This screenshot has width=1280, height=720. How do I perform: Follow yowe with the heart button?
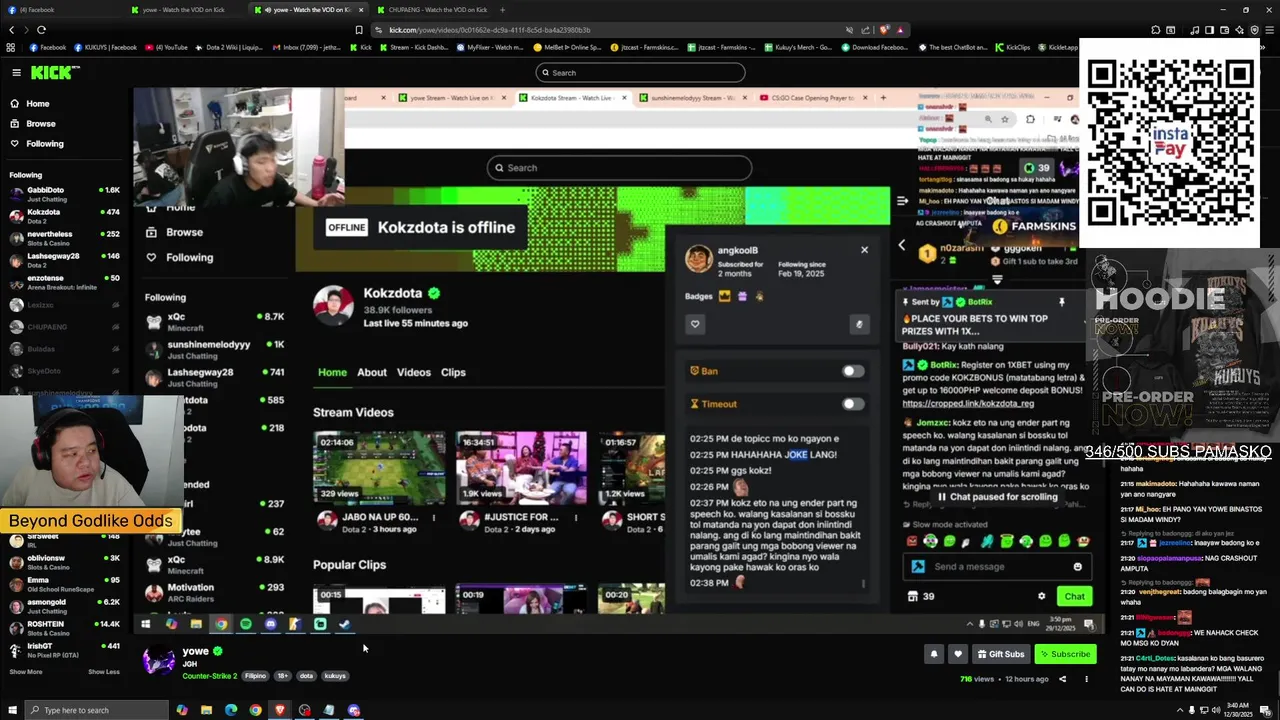[958, 654]
